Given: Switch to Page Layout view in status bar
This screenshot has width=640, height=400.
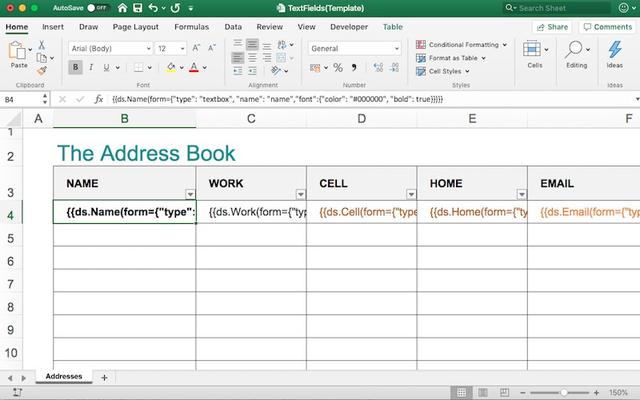Looking at the screenshot, I should point(482,393).
